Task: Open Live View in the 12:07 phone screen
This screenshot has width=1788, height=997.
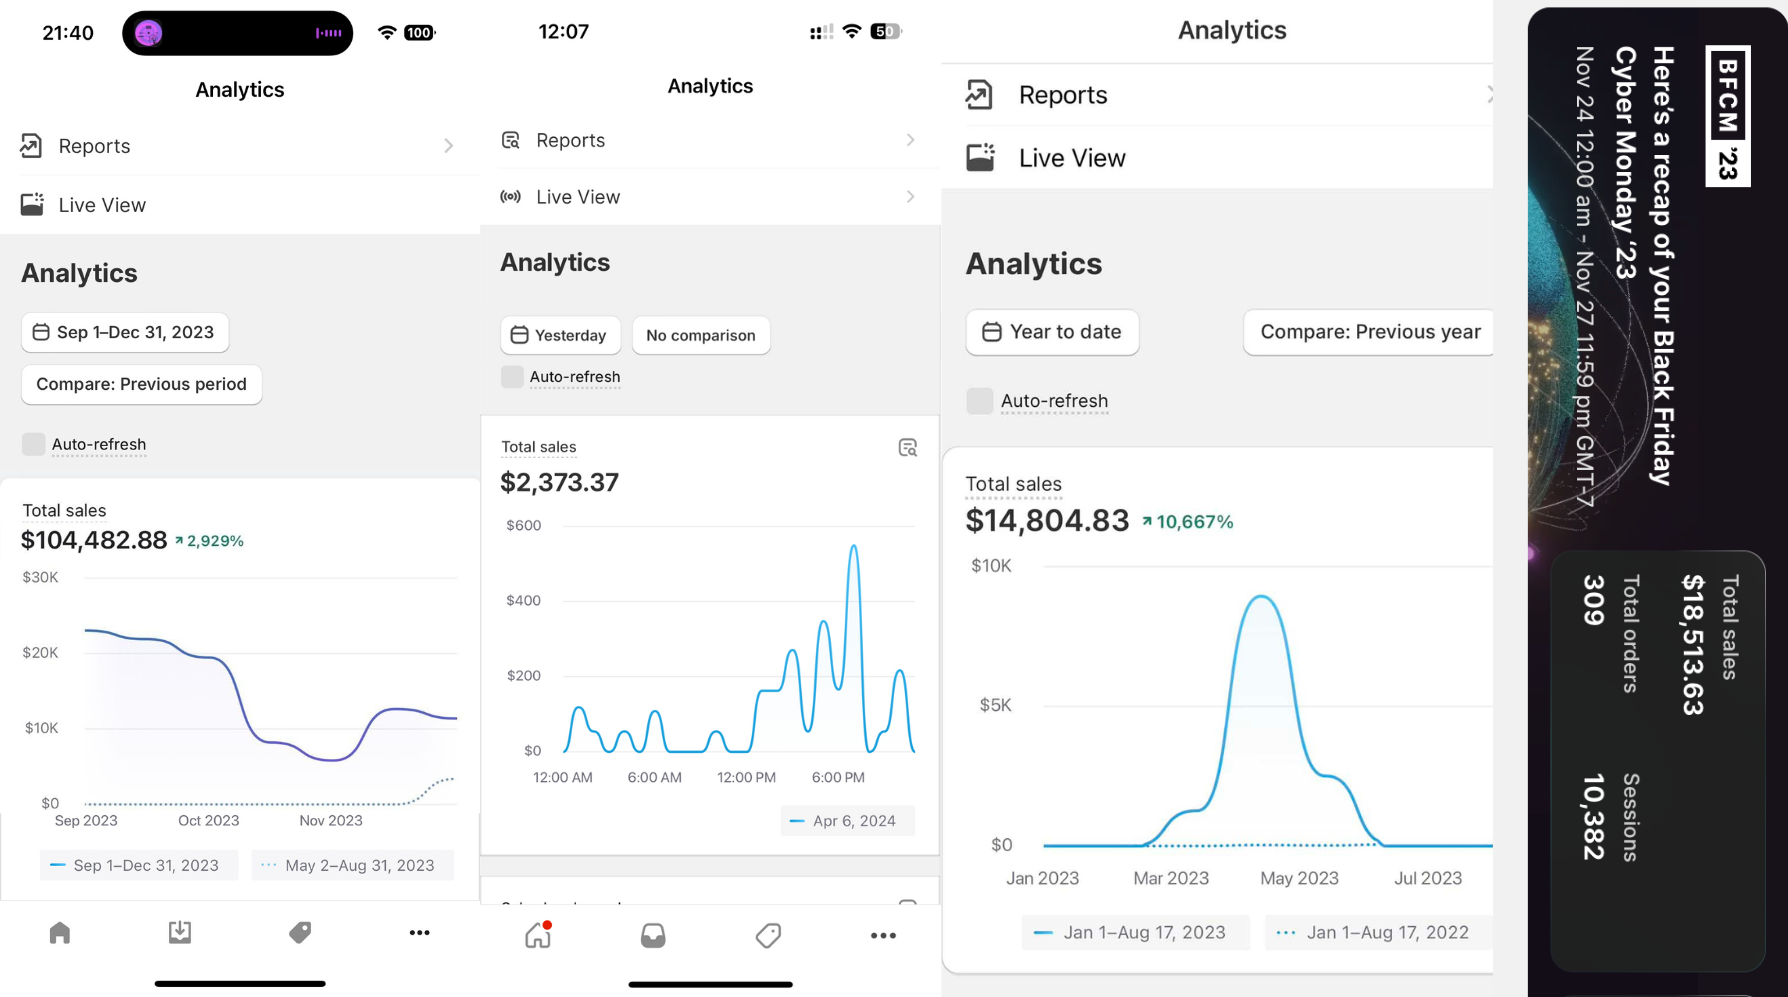Action: [710, 197]
